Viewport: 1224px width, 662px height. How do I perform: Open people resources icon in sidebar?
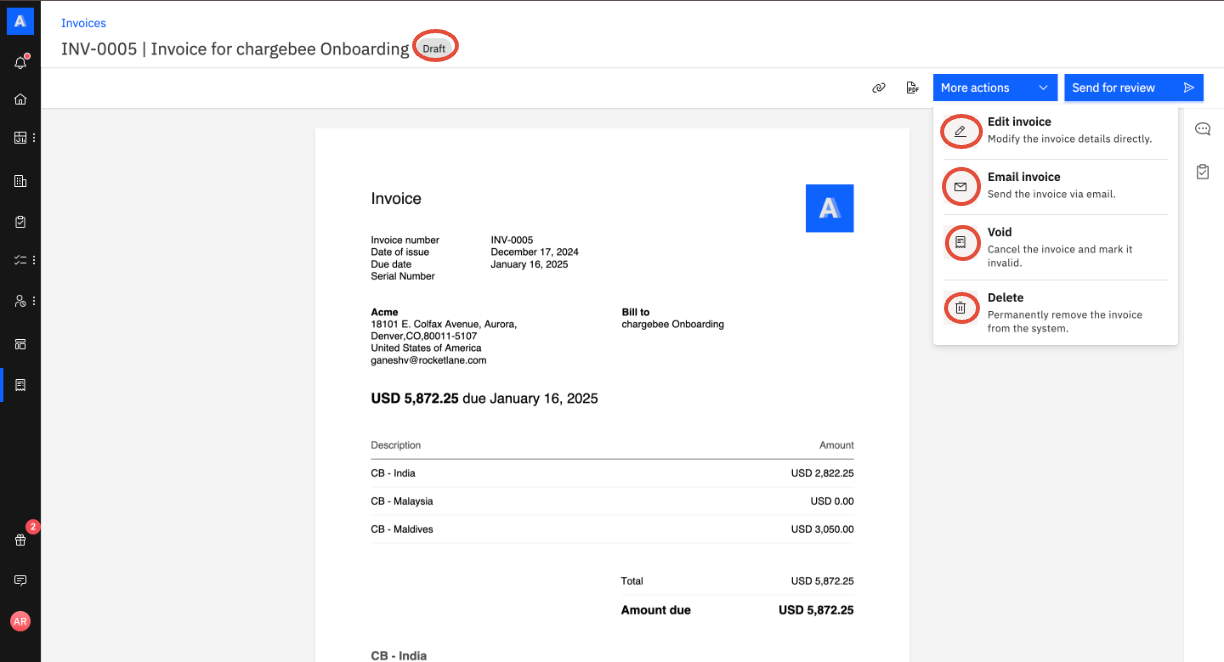coord(20,301)
